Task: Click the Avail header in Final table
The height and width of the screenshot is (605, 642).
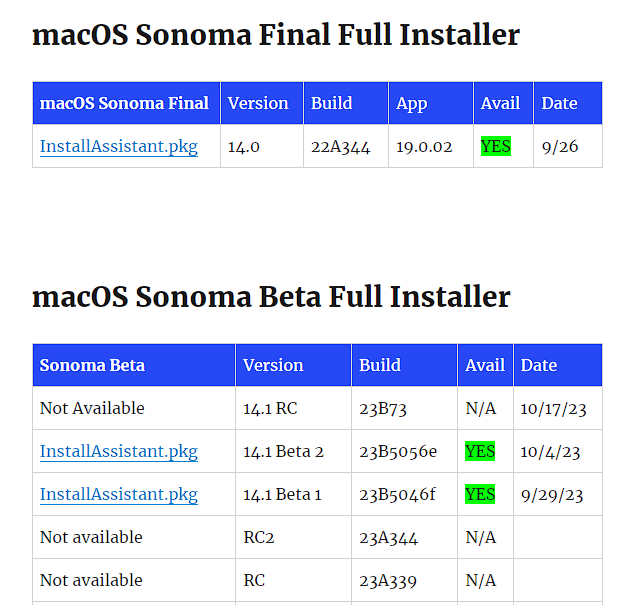Action: click(500, 103)
